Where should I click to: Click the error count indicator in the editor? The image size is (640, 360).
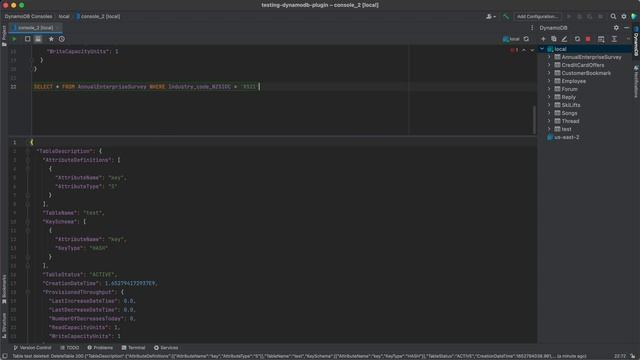pyautogui.click(x=514, y=50)
